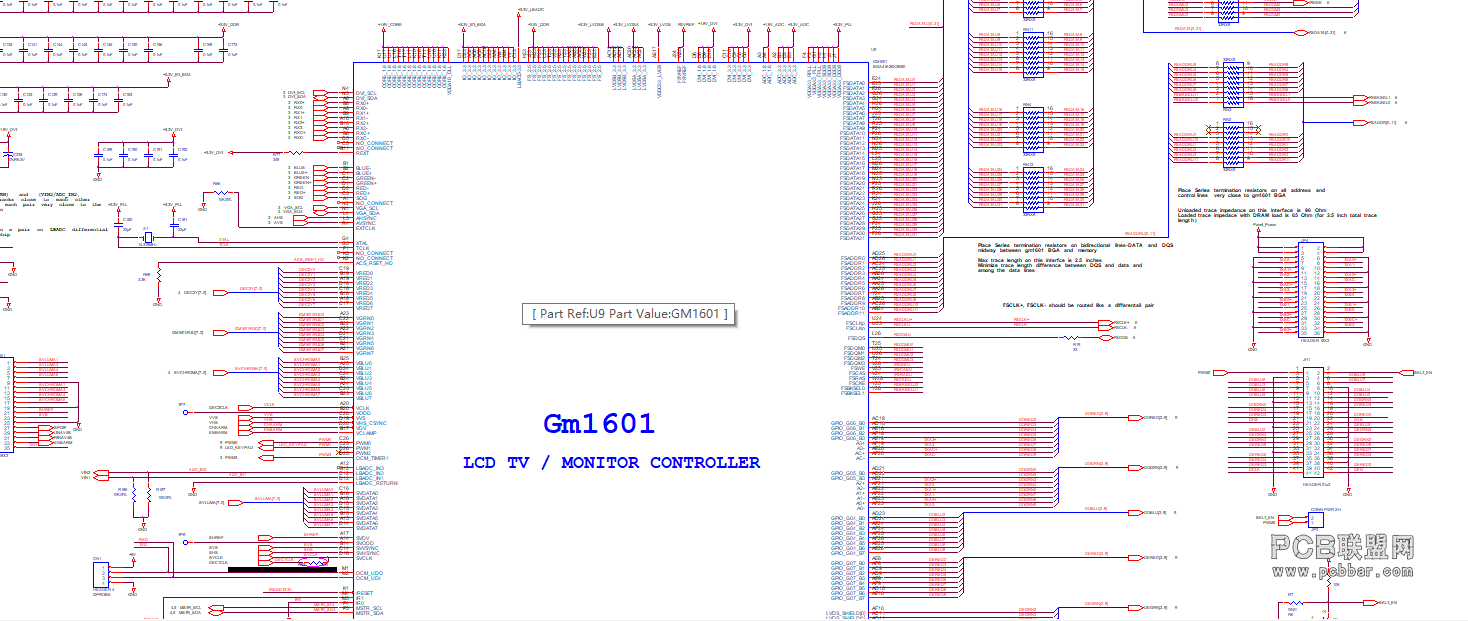Select the note about 90 Ohm unloaded trace impedance
1468x621 pixels.
click(x=1277, y=215)
